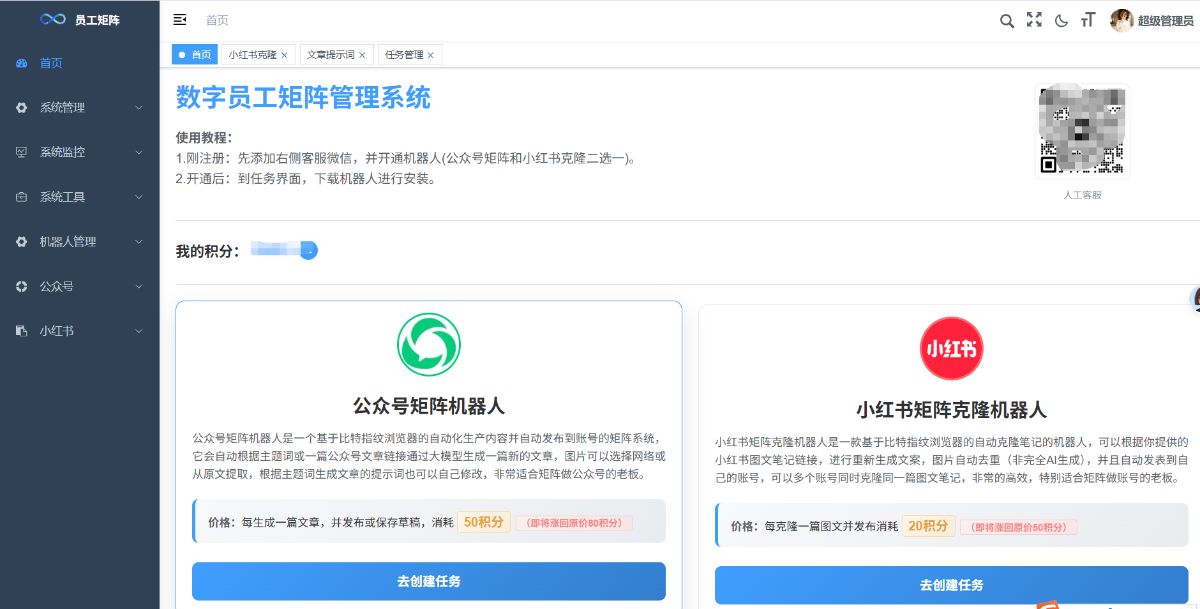This screenshot has height=609, width=1200.
Task: Switch to the 小红书克隆 tab
Action: click(x=254, y=54)
